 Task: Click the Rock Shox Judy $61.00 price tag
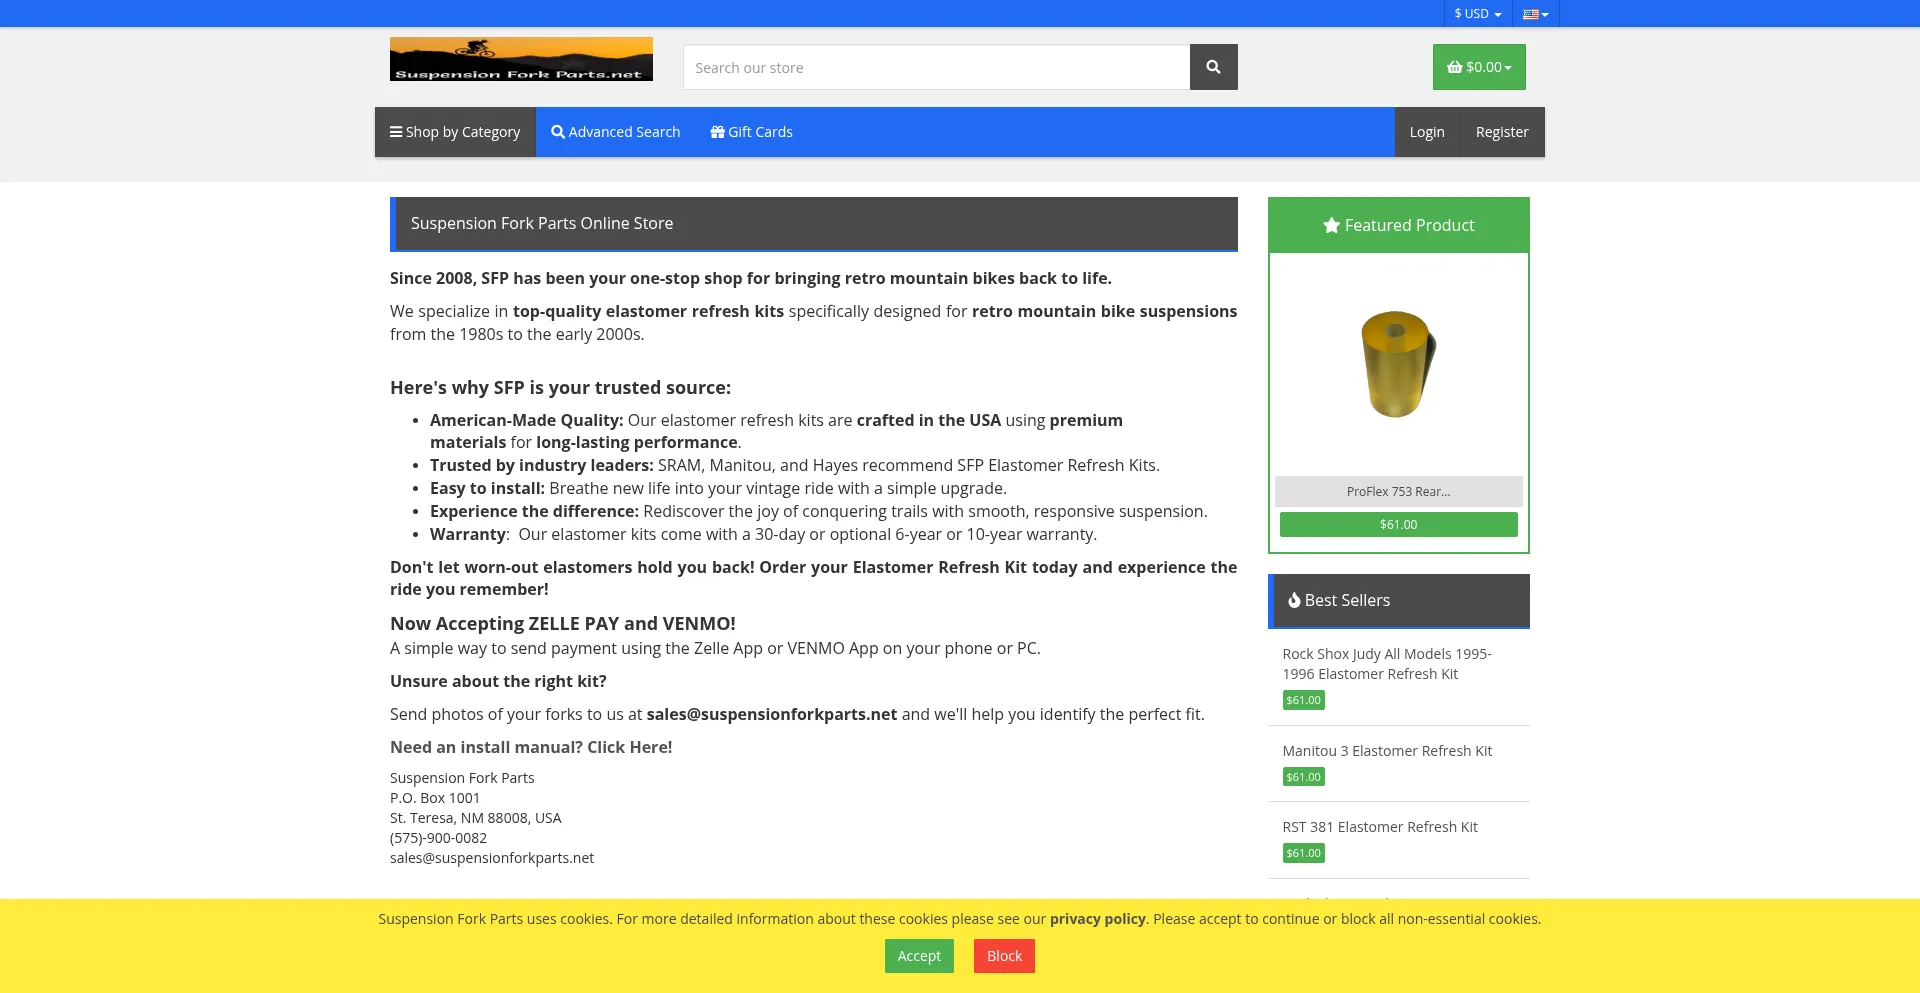[1303, 700]
